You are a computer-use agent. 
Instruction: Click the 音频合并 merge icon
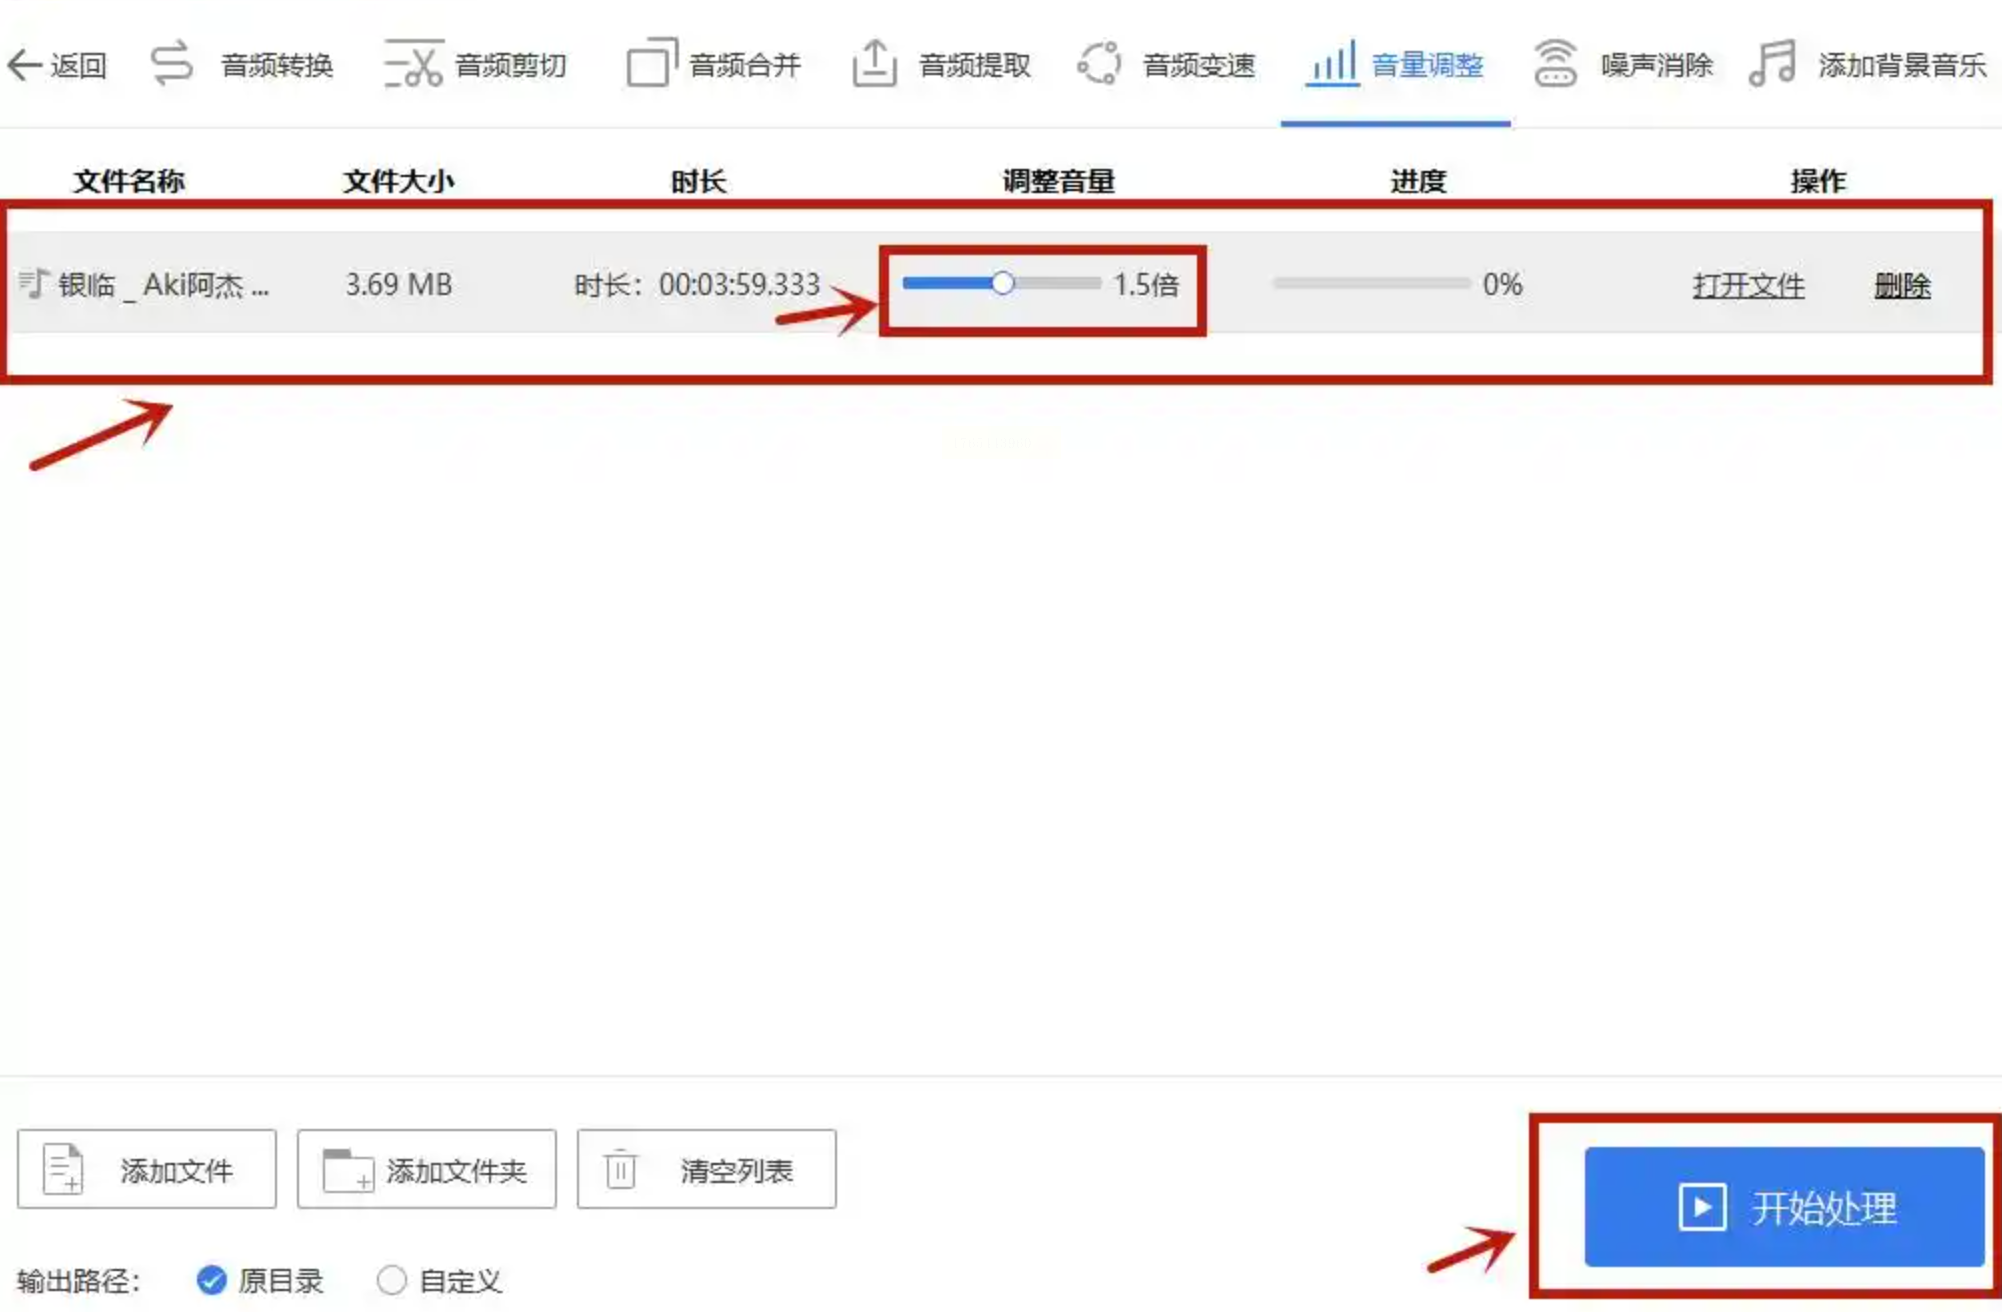point(652,63)
